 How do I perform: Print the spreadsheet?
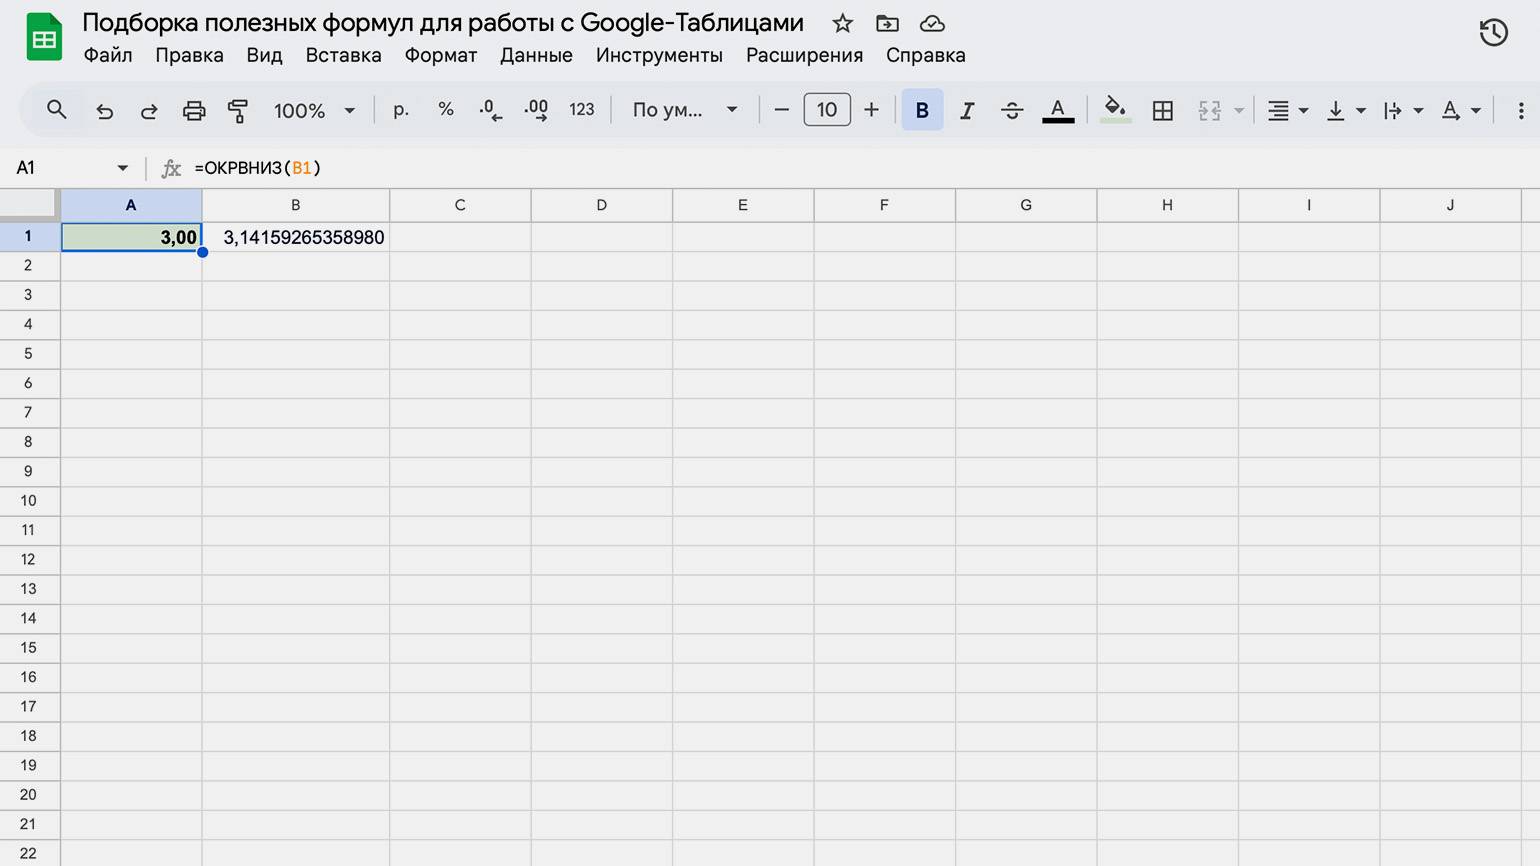[x=194, y=111]
